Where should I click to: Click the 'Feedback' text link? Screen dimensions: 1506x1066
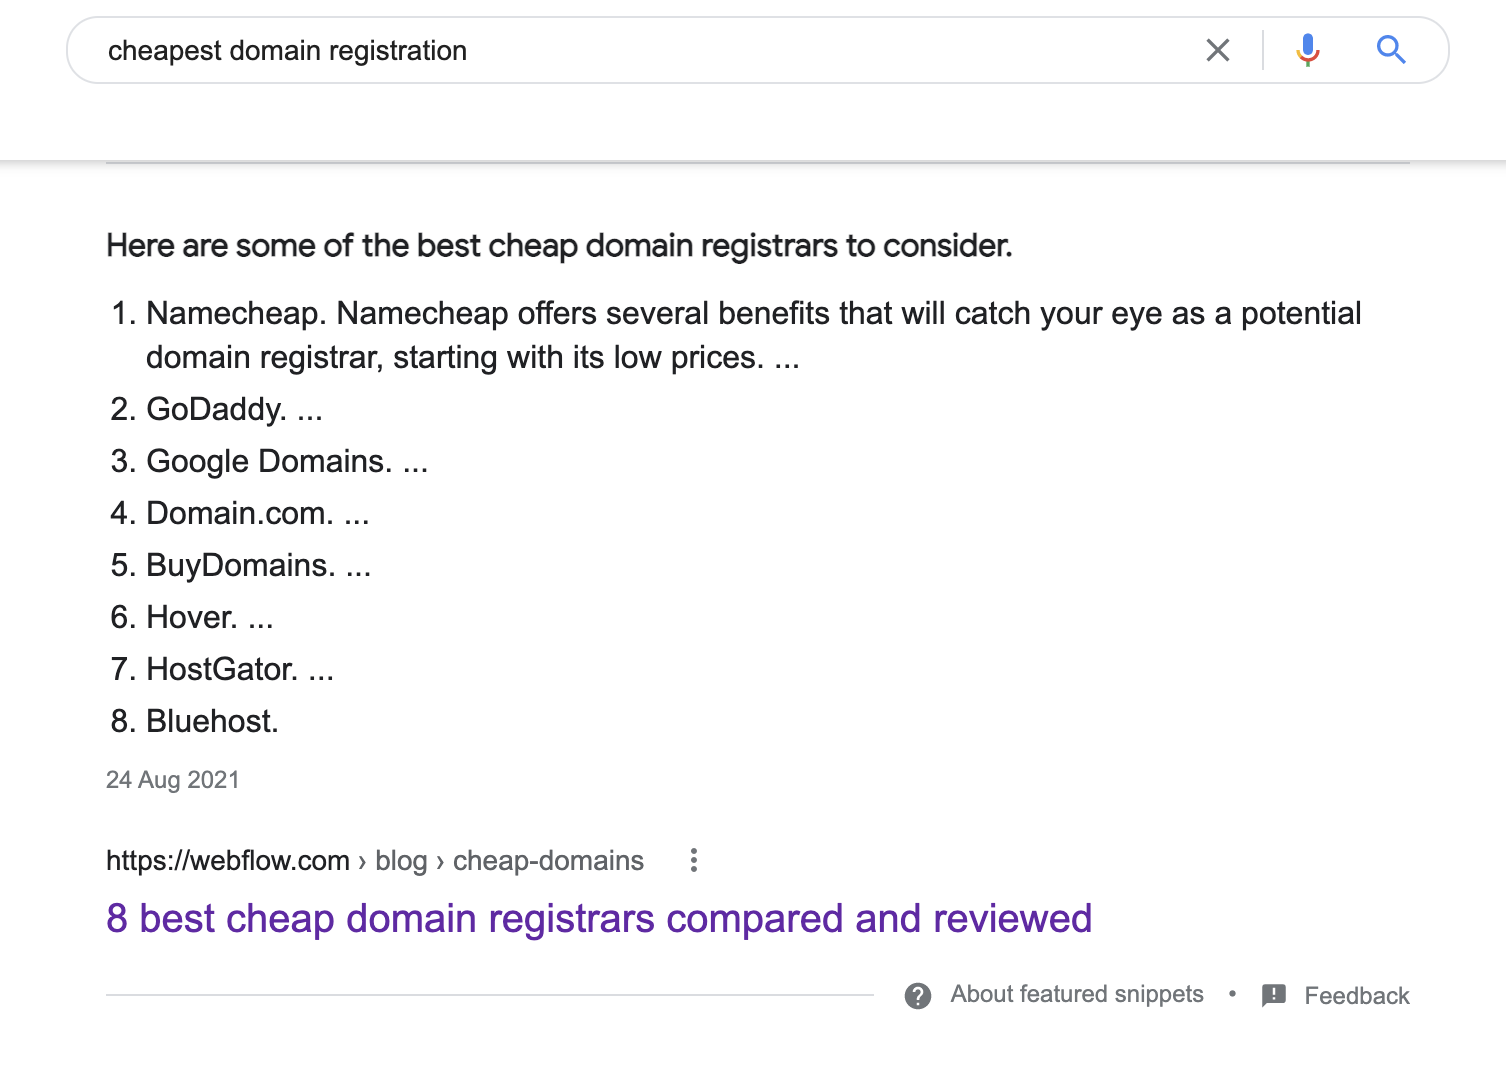tap(1356, 996)
